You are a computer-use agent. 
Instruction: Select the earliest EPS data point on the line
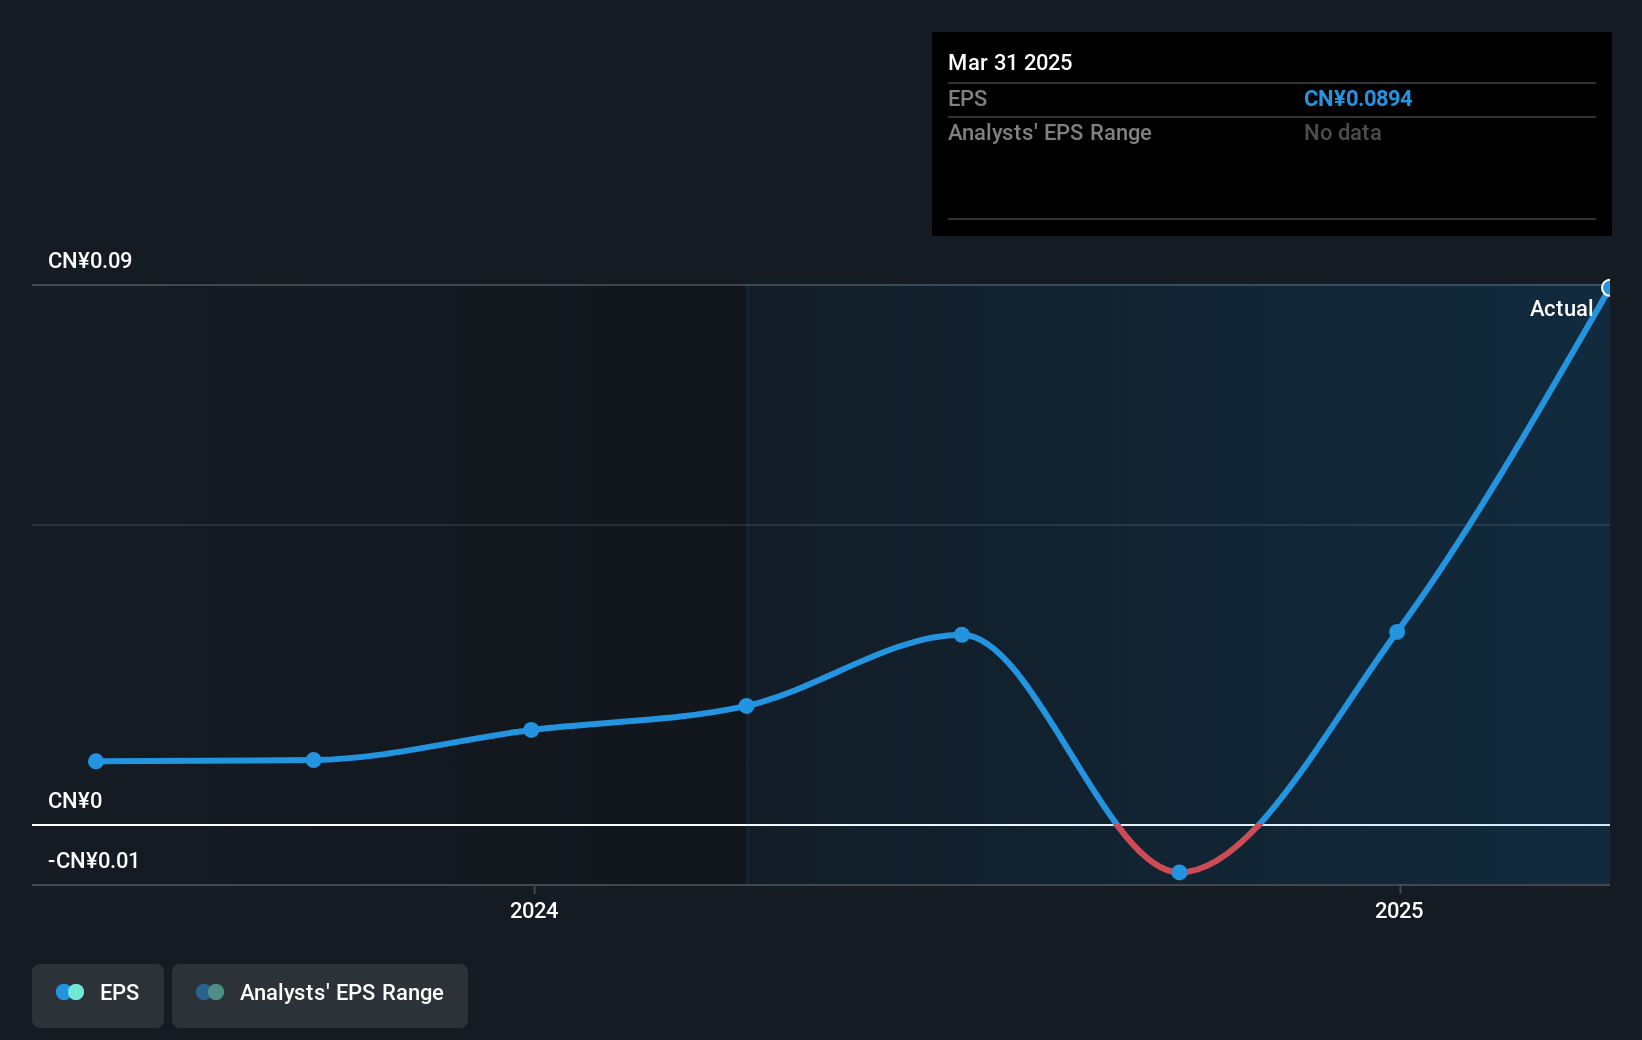point(96,761)
